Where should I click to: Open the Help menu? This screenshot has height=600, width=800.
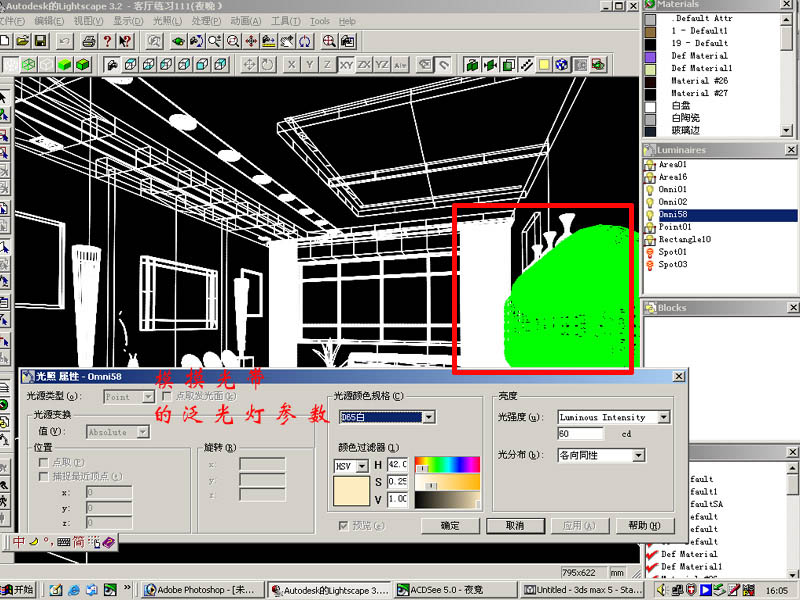click(347, 21)
